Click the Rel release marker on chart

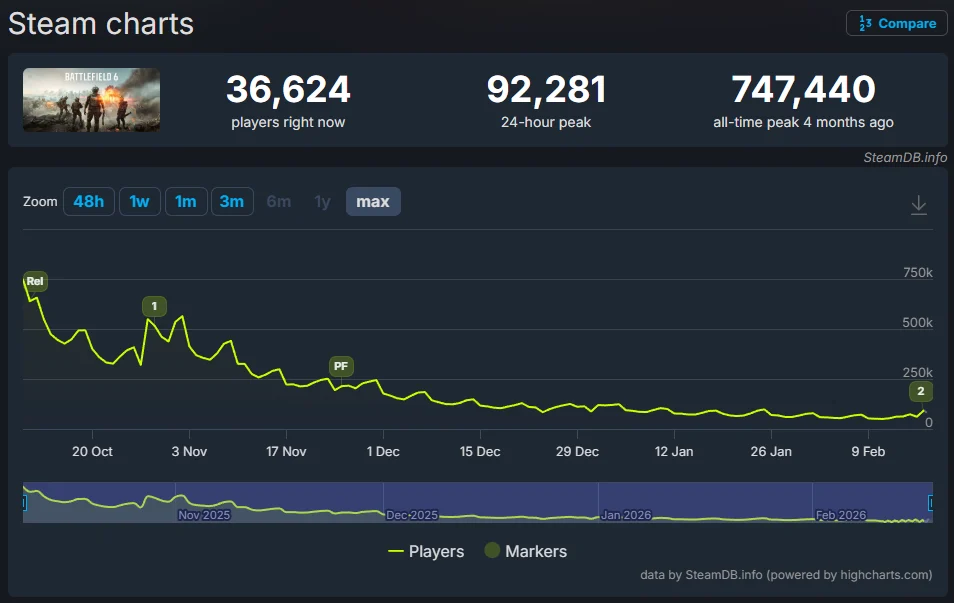(35, 282)
